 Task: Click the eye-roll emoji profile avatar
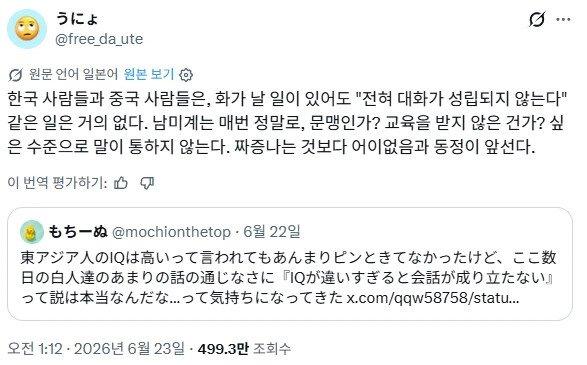pyautogui.click(x=27, y=29)
